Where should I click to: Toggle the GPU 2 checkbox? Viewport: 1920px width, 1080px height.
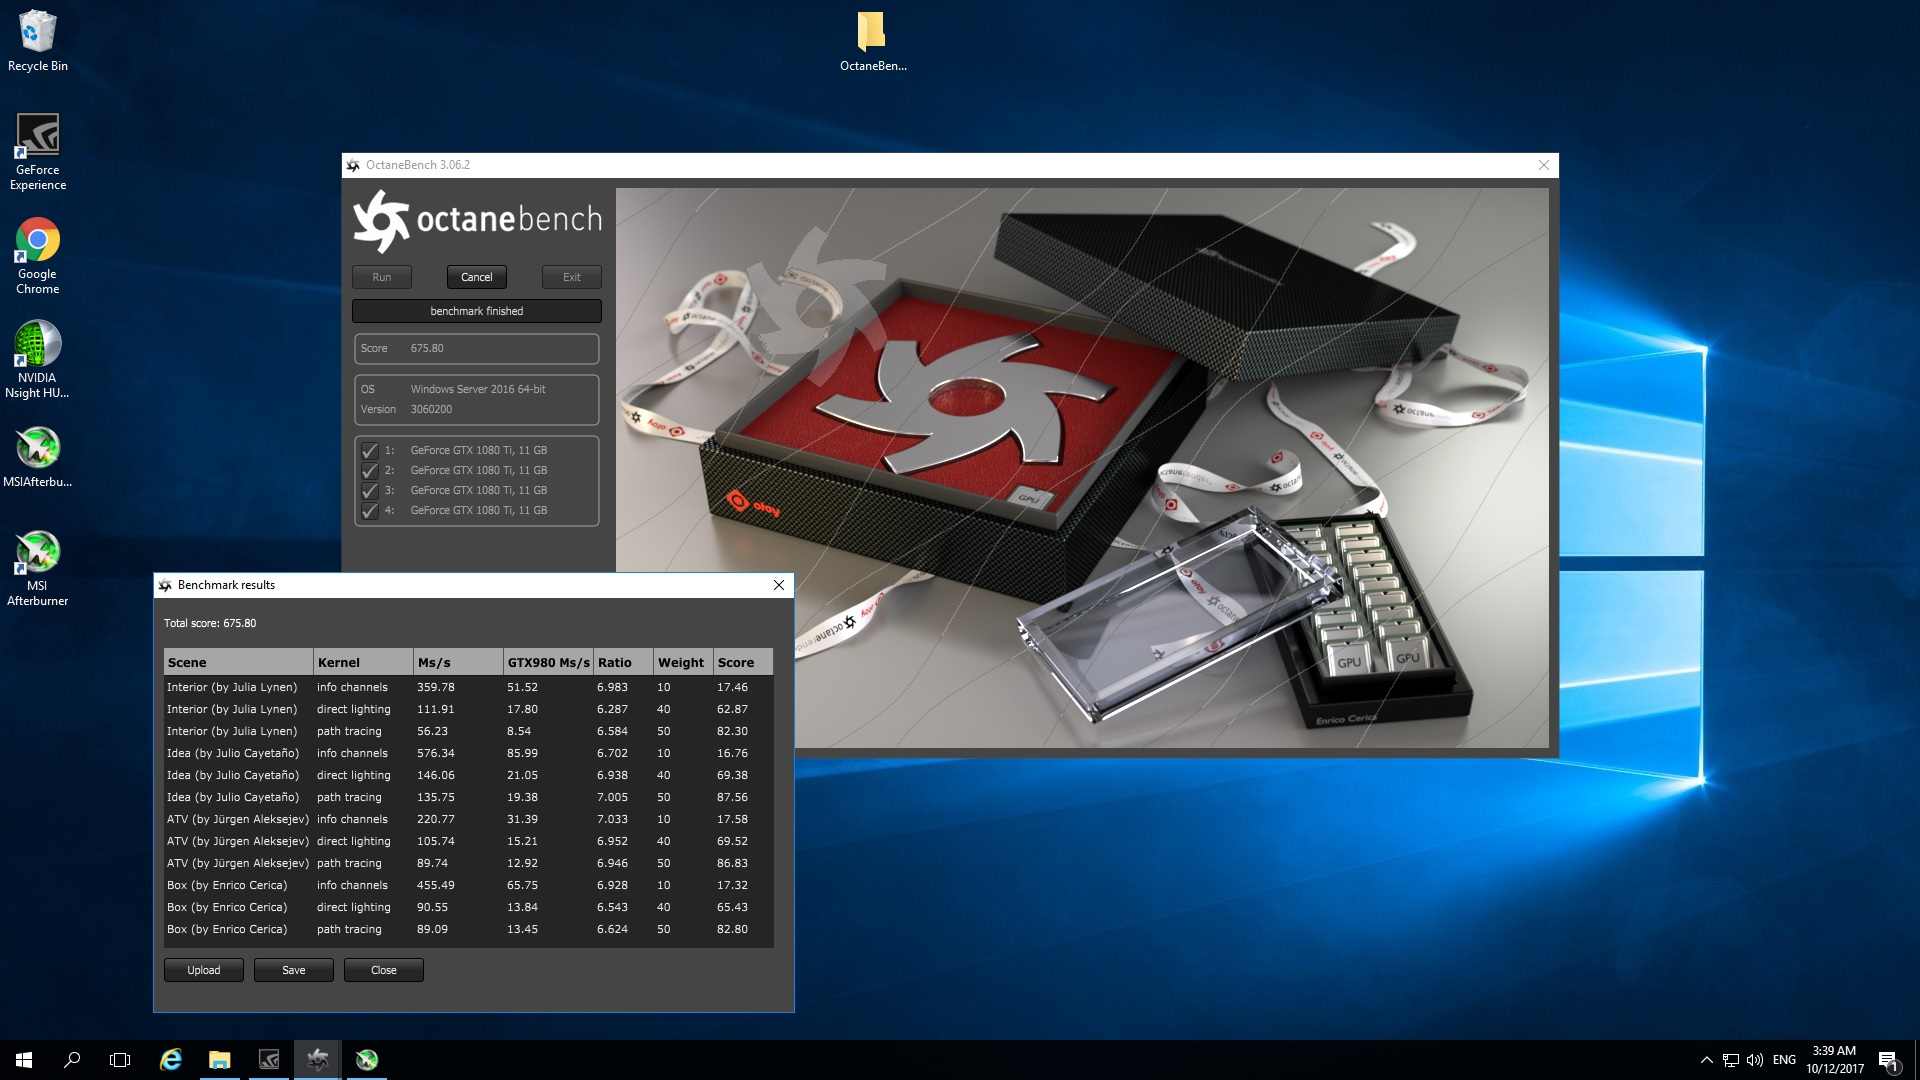pos(369,471)
